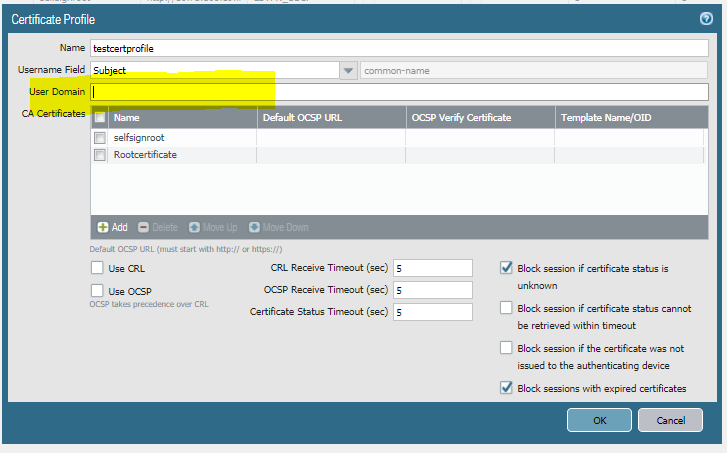This screenshot has height=453, width=727.
Task: Click the OCSP Verify Certificate column header
Action: point(480,118)
